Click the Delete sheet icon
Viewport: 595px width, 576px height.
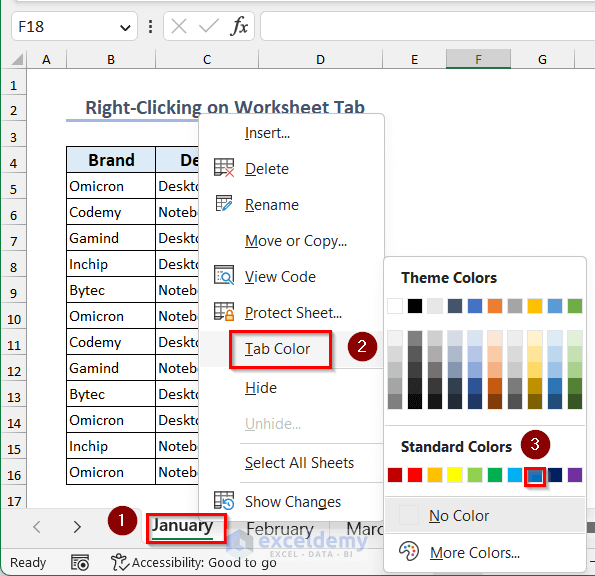(224, 168)
